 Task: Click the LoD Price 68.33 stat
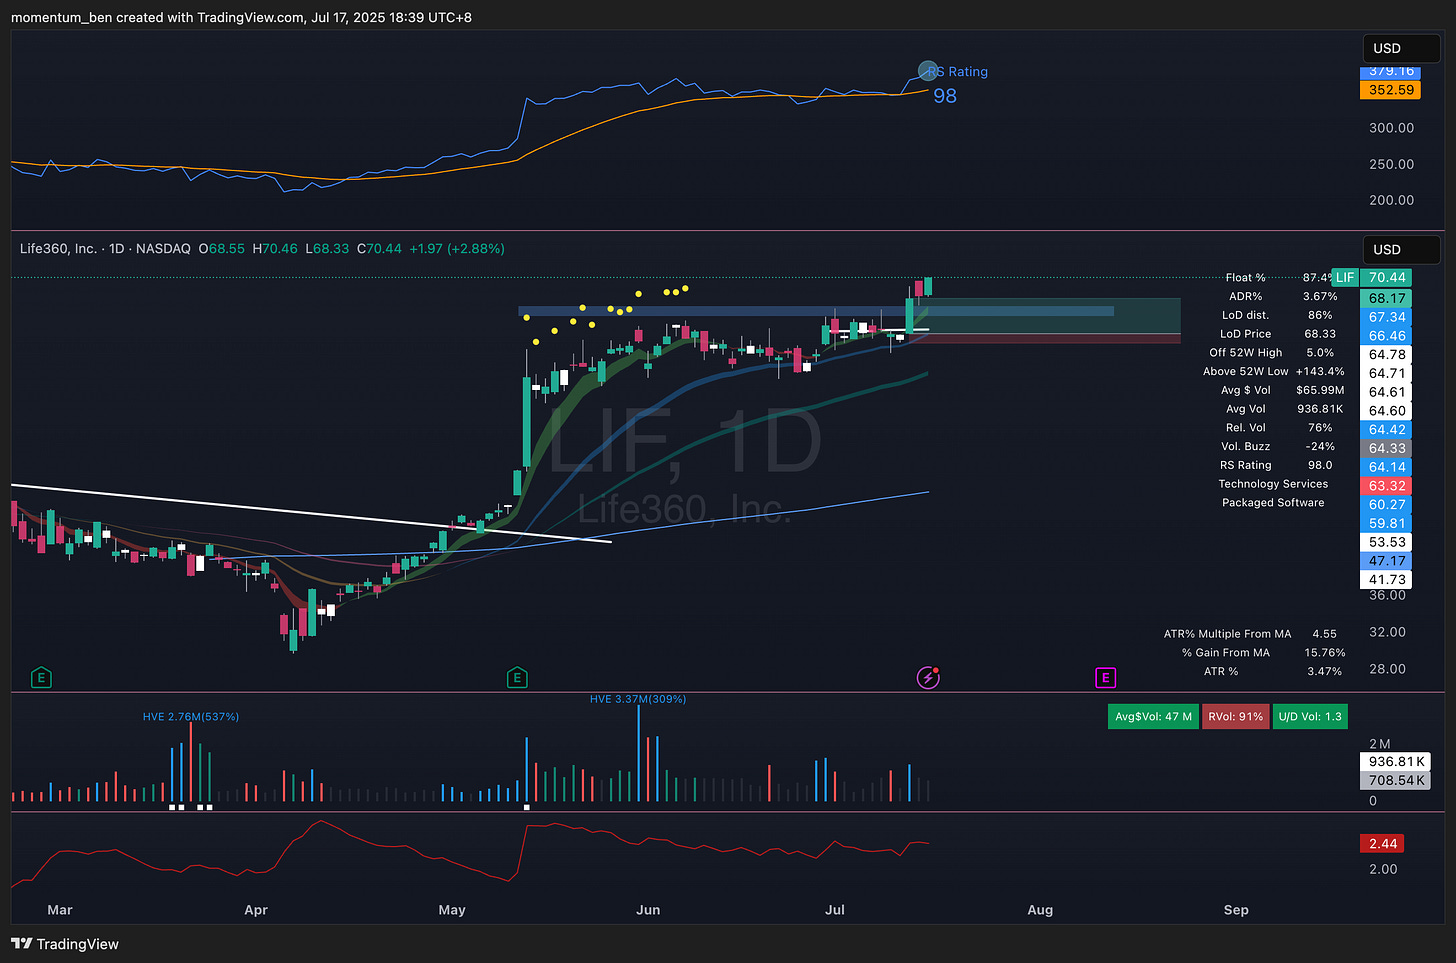[1278, 334]
